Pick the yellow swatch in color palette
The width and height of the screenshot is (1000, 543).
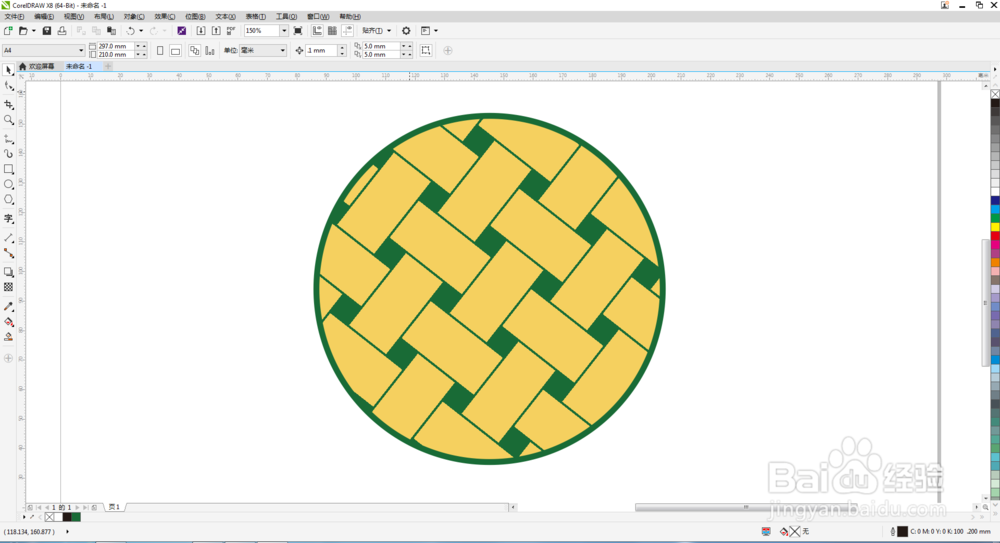point(995,227)
